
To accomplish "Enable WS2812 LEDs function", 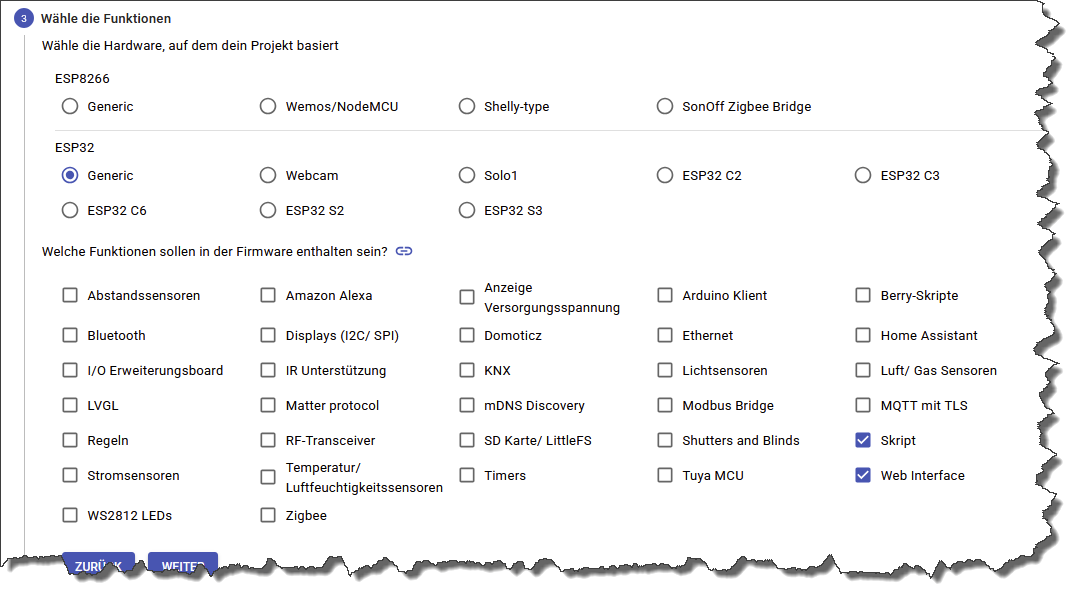I will click(x=70, y=515).
